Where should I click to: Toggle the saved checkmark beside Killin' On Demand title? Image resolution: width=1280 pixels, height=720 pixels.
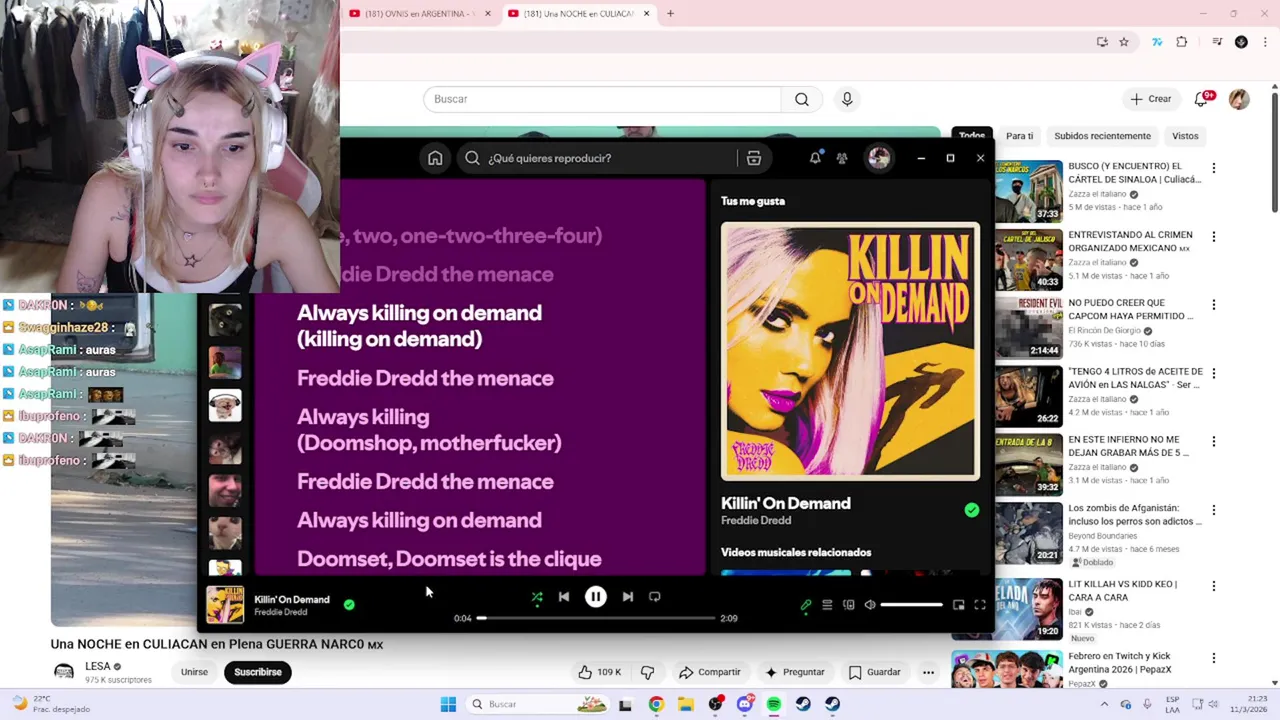point(971,510)
